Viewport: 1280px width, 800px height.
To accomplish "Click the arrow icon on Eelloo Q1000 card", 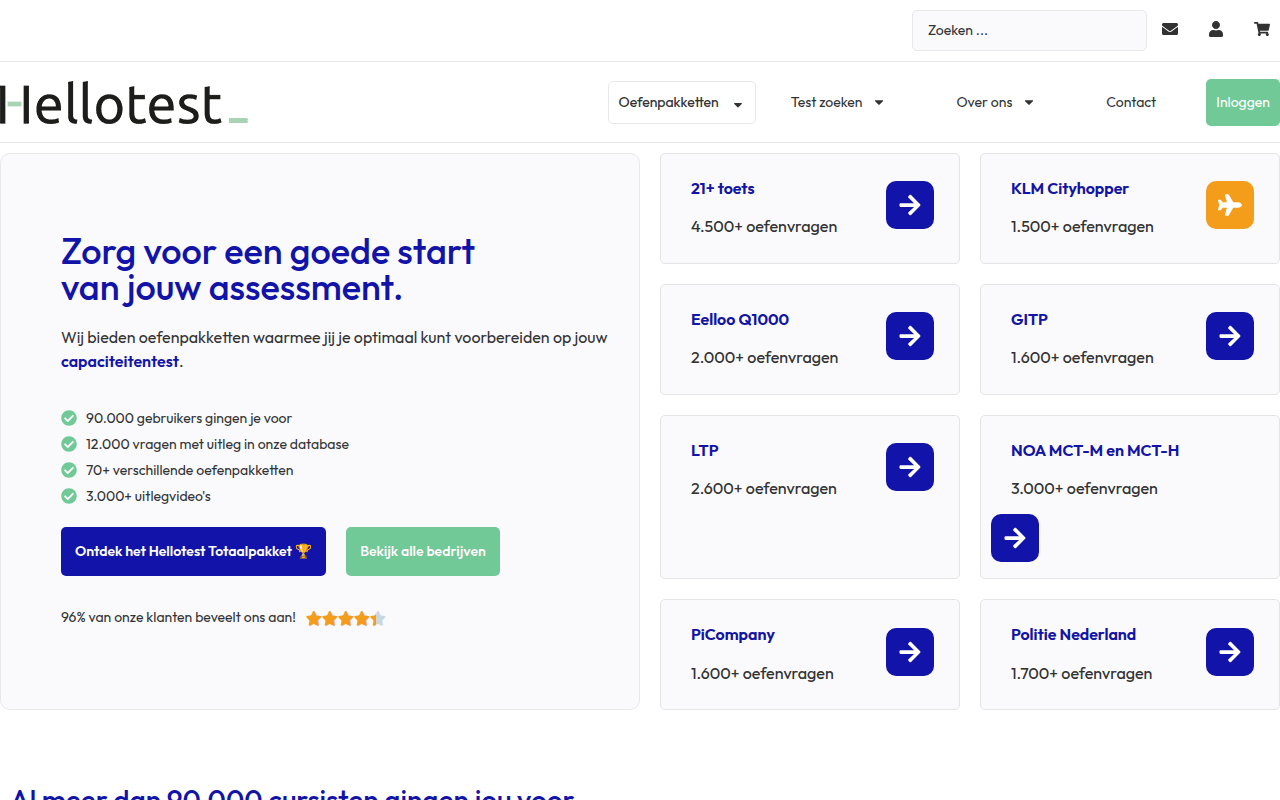I will coord(910,336).
